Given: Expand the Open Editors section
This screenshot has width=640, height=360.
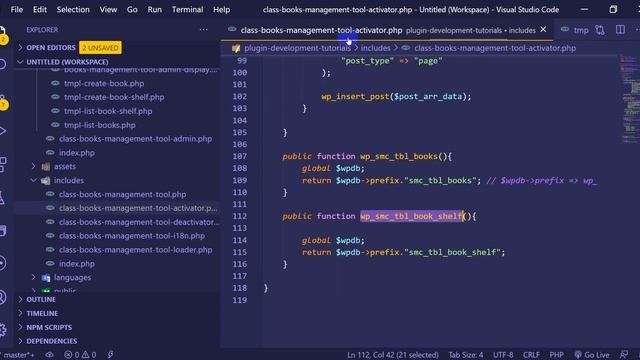Looking at the screenshot, I should pyautogui.click(x=51, y=48).
